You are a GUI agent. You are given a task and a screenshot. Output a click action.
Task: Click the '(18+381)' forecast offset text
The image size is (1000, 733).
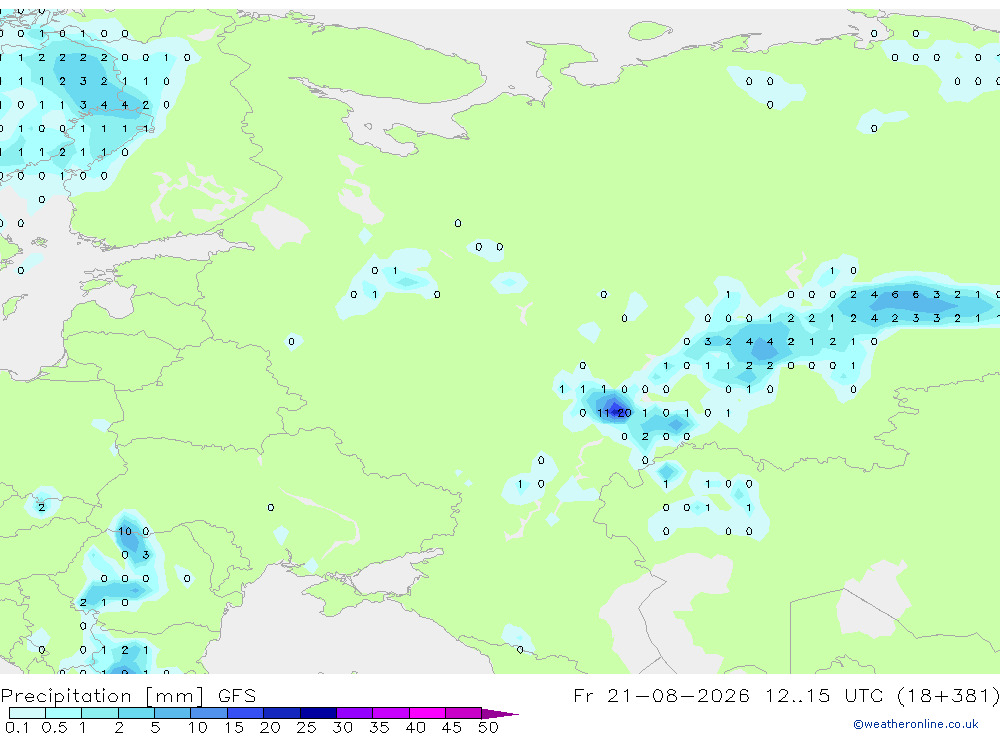click(x=948, y=695)
